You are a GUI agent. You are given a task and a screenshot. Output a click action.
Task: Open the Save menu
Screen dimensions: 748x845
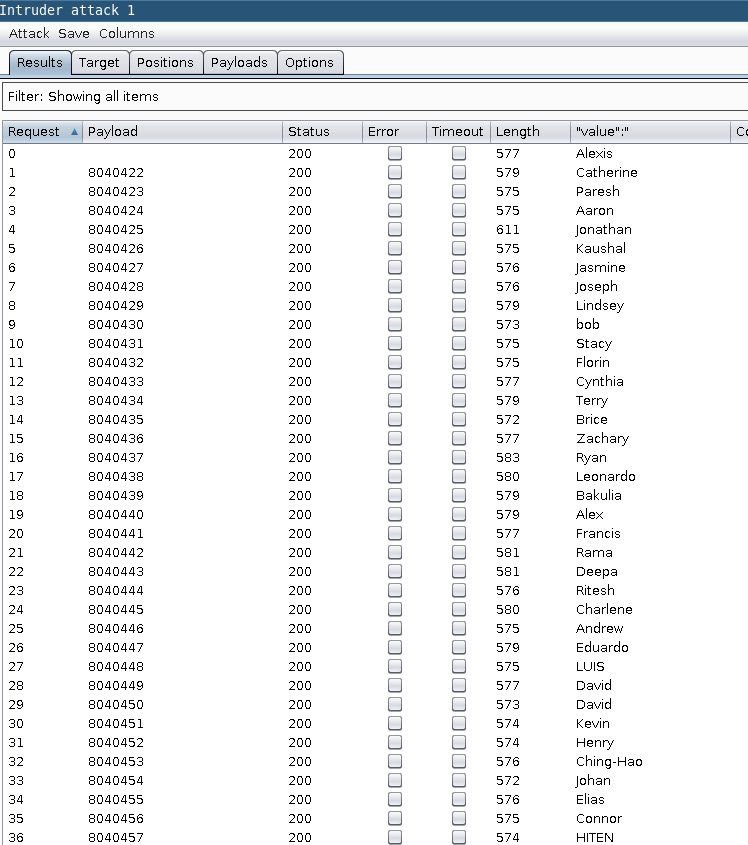pos(74,33)
